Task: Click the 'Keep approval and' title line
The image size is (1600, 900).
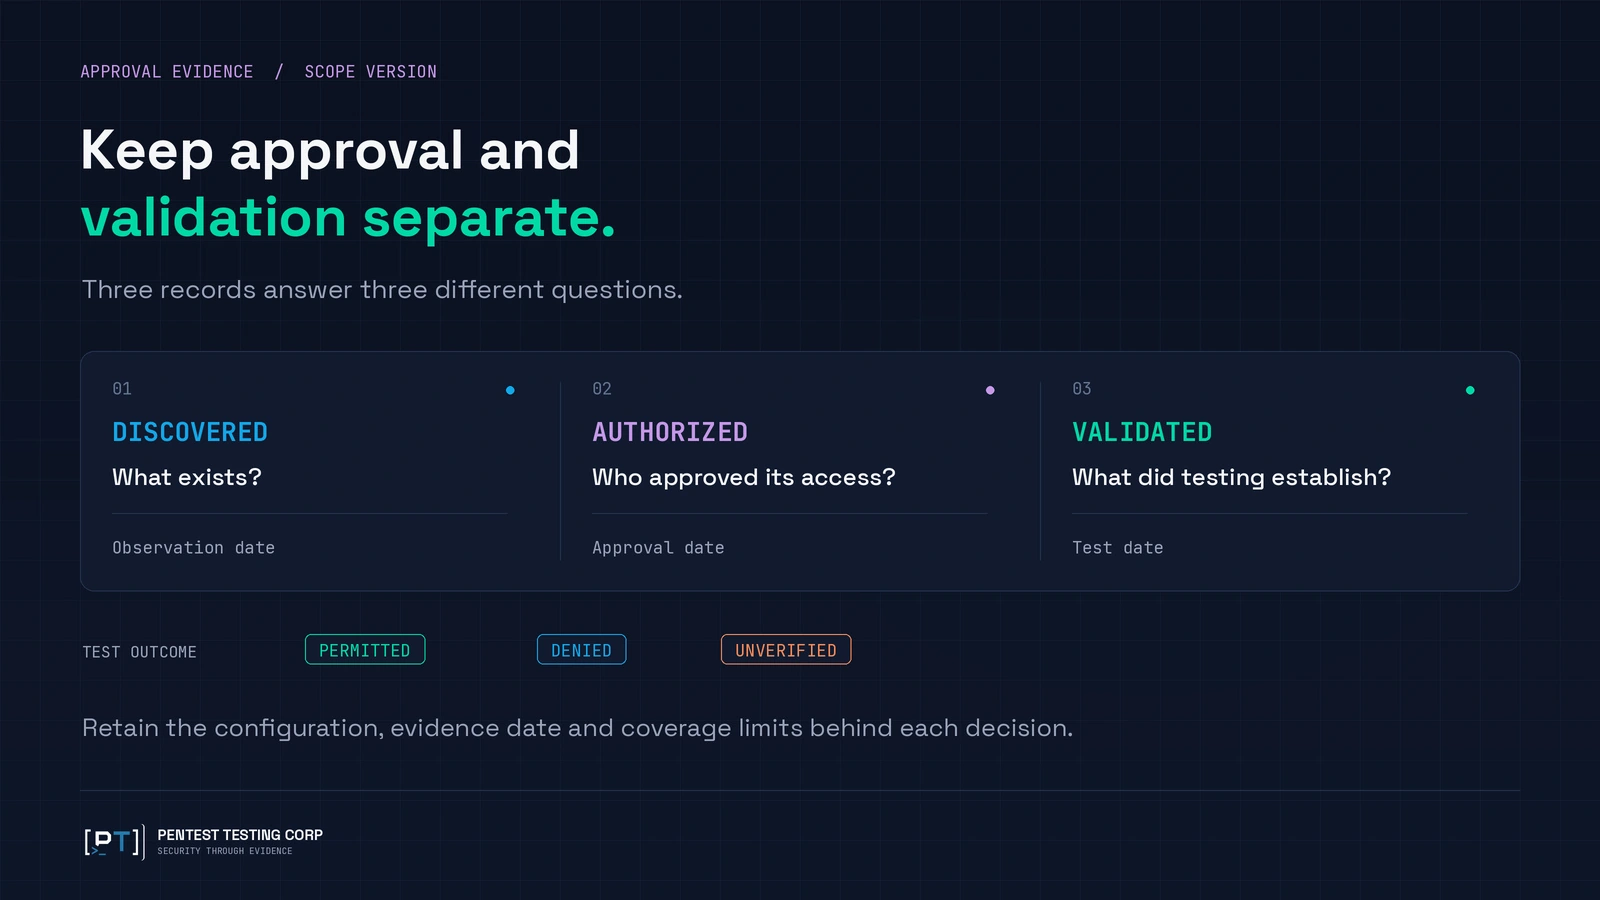Action: pyautogui.click(x=330, y=151)
